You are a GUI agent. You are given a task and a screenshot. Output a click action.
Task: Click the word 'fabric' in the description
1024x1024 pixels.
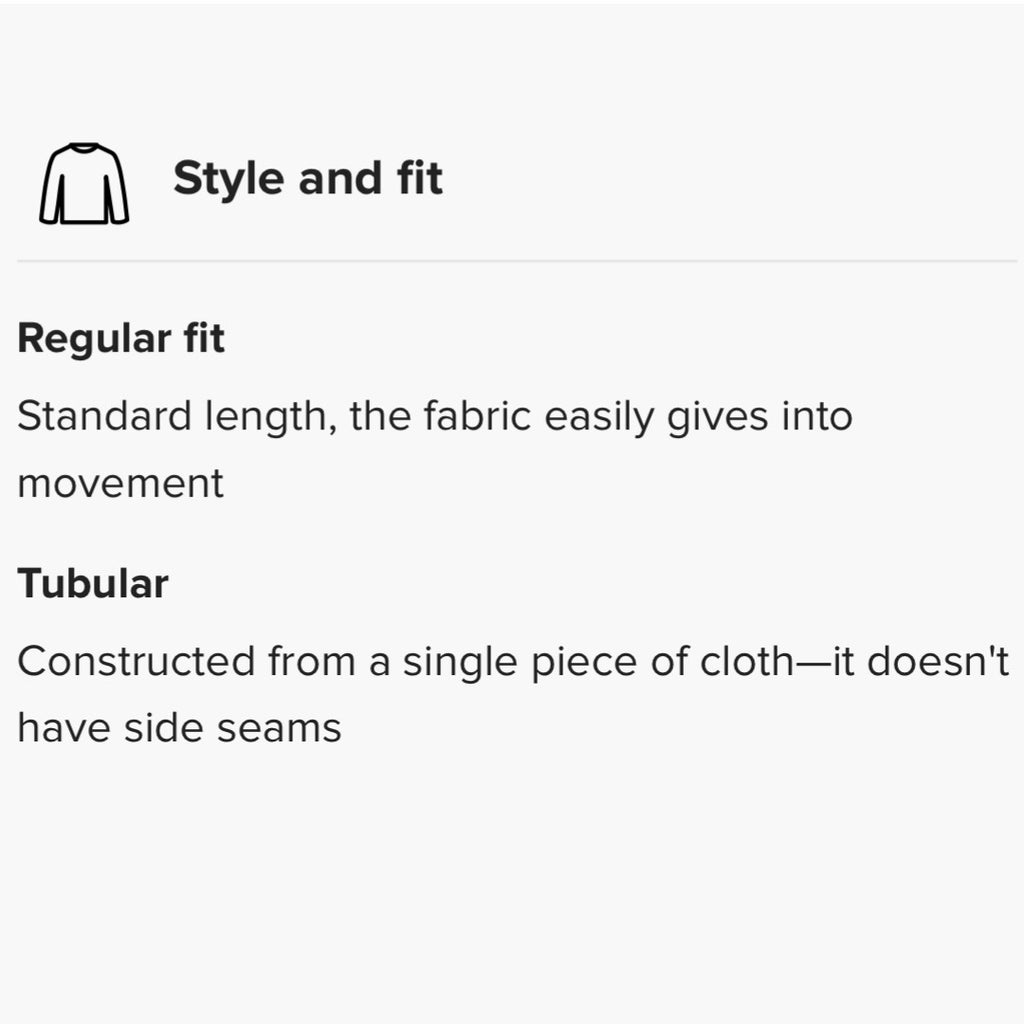click(477, 417)
